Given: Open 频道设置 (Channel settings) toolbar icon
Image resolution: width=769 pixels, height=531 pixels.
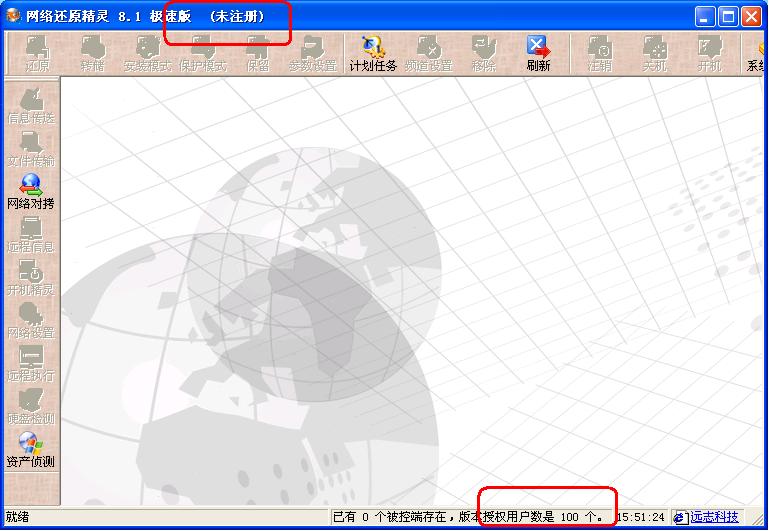Looking at the screenshot, I should pyautogui.click(x=429, y=54).
